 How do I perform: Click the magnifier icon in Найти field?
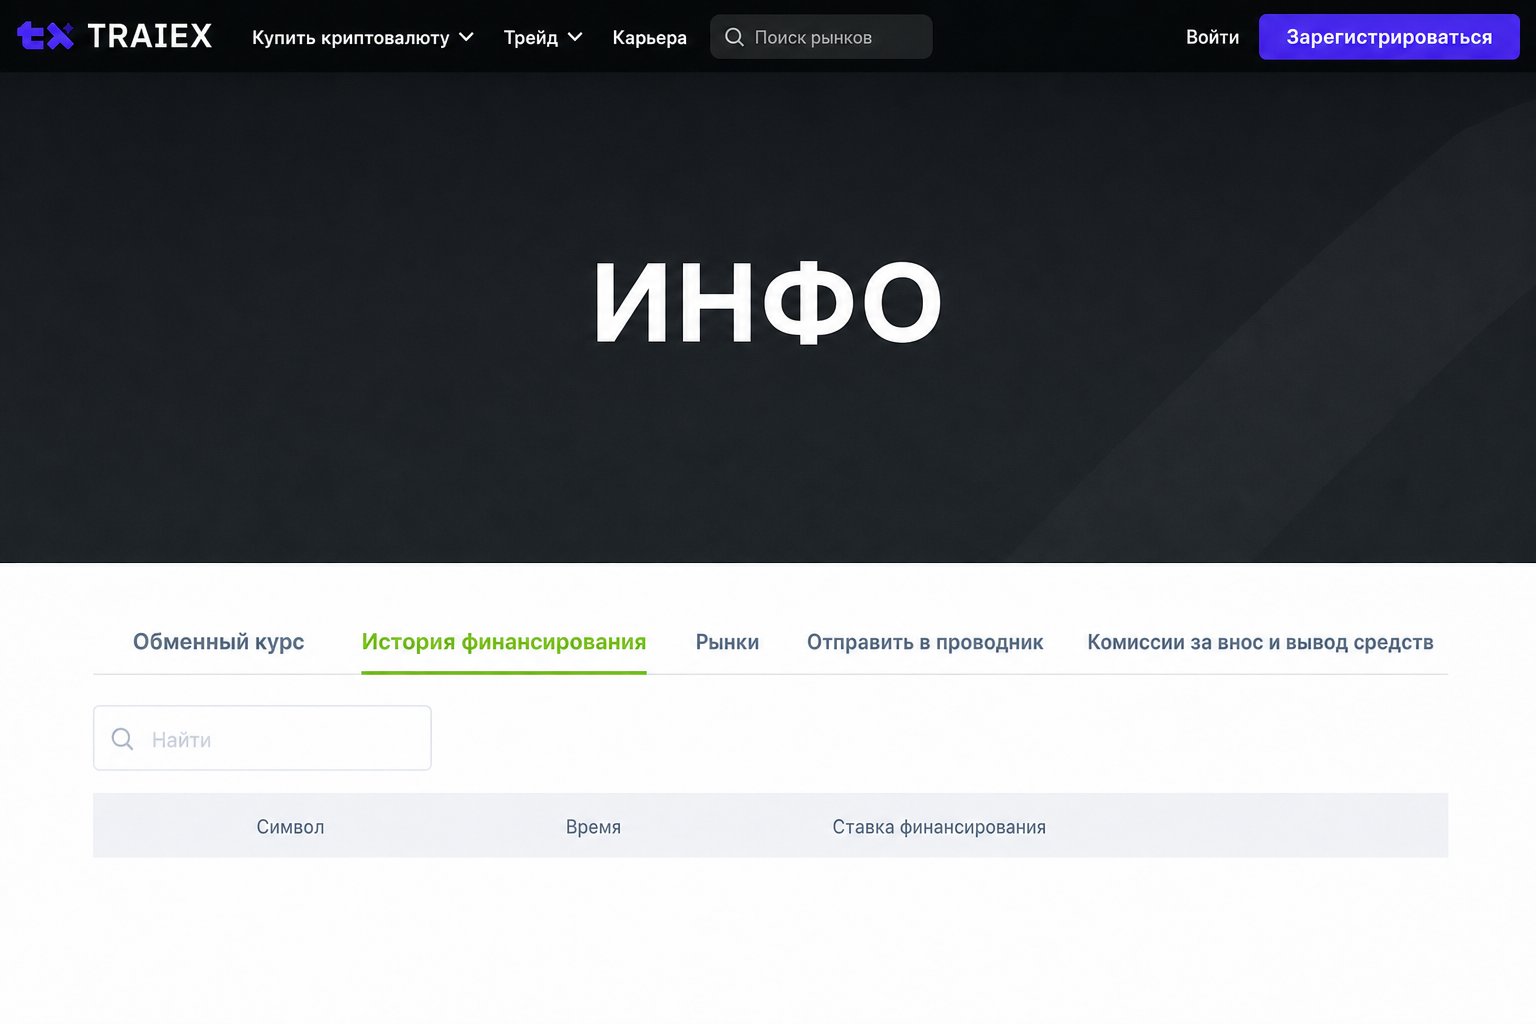123,739
